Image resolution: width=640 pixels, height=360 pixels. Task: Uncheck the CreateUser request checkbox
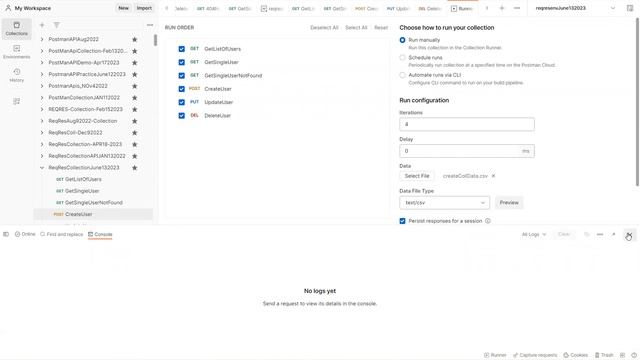coord(182,89)
